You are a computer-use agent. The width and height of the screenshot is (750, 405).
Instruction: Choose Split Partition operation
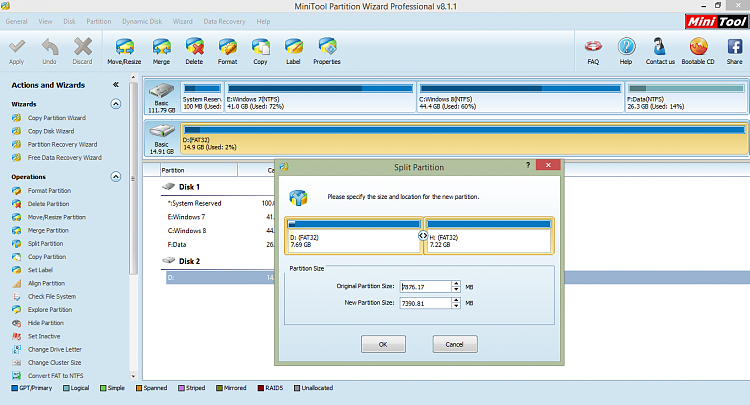coord(45,243)
